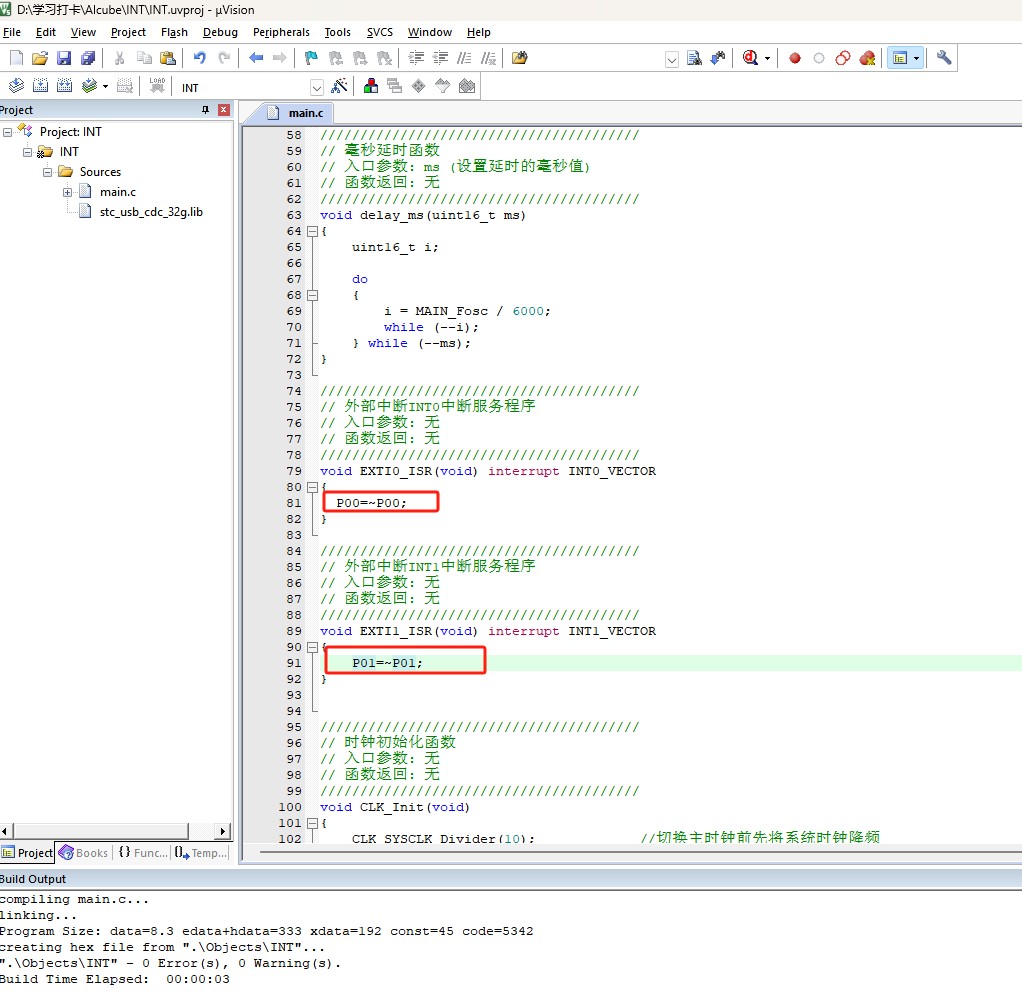Switch to the Templates panel tab
Viewport: 1022px width, 992px height.
coord(201,853)
